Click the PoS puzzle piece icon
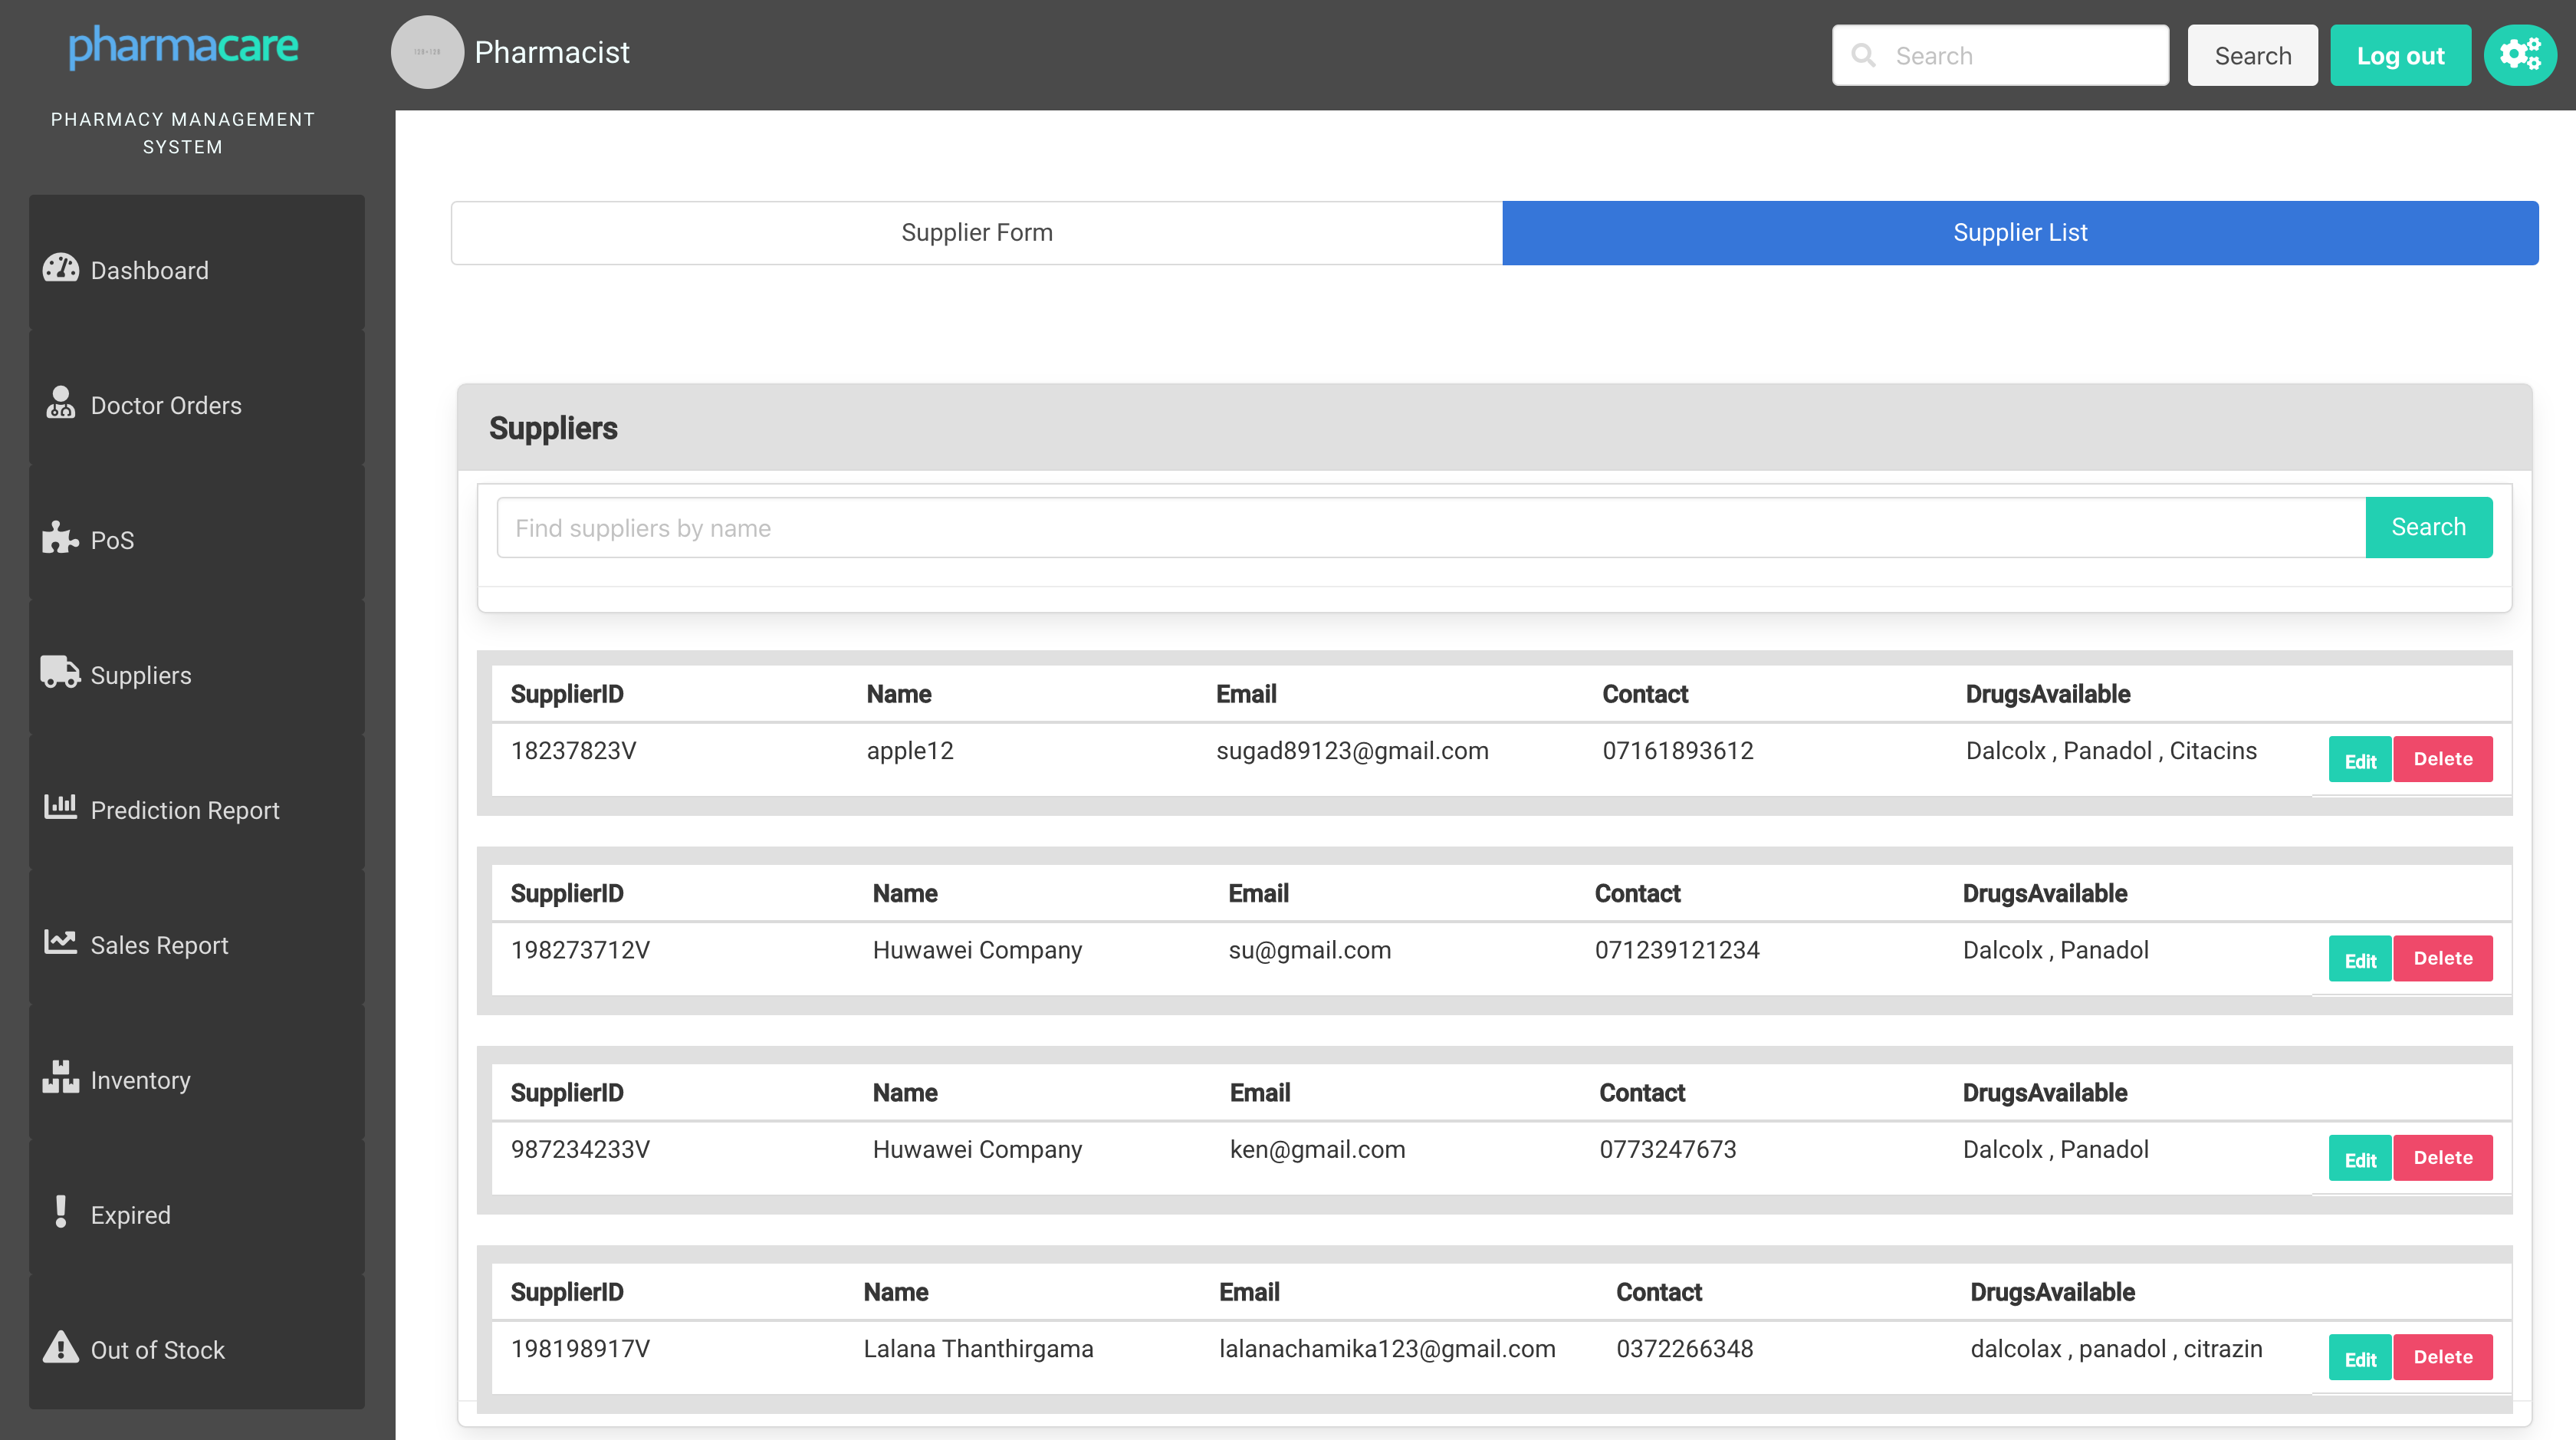The width and height of the screenshot is (2576, 1440). point(60,538)
